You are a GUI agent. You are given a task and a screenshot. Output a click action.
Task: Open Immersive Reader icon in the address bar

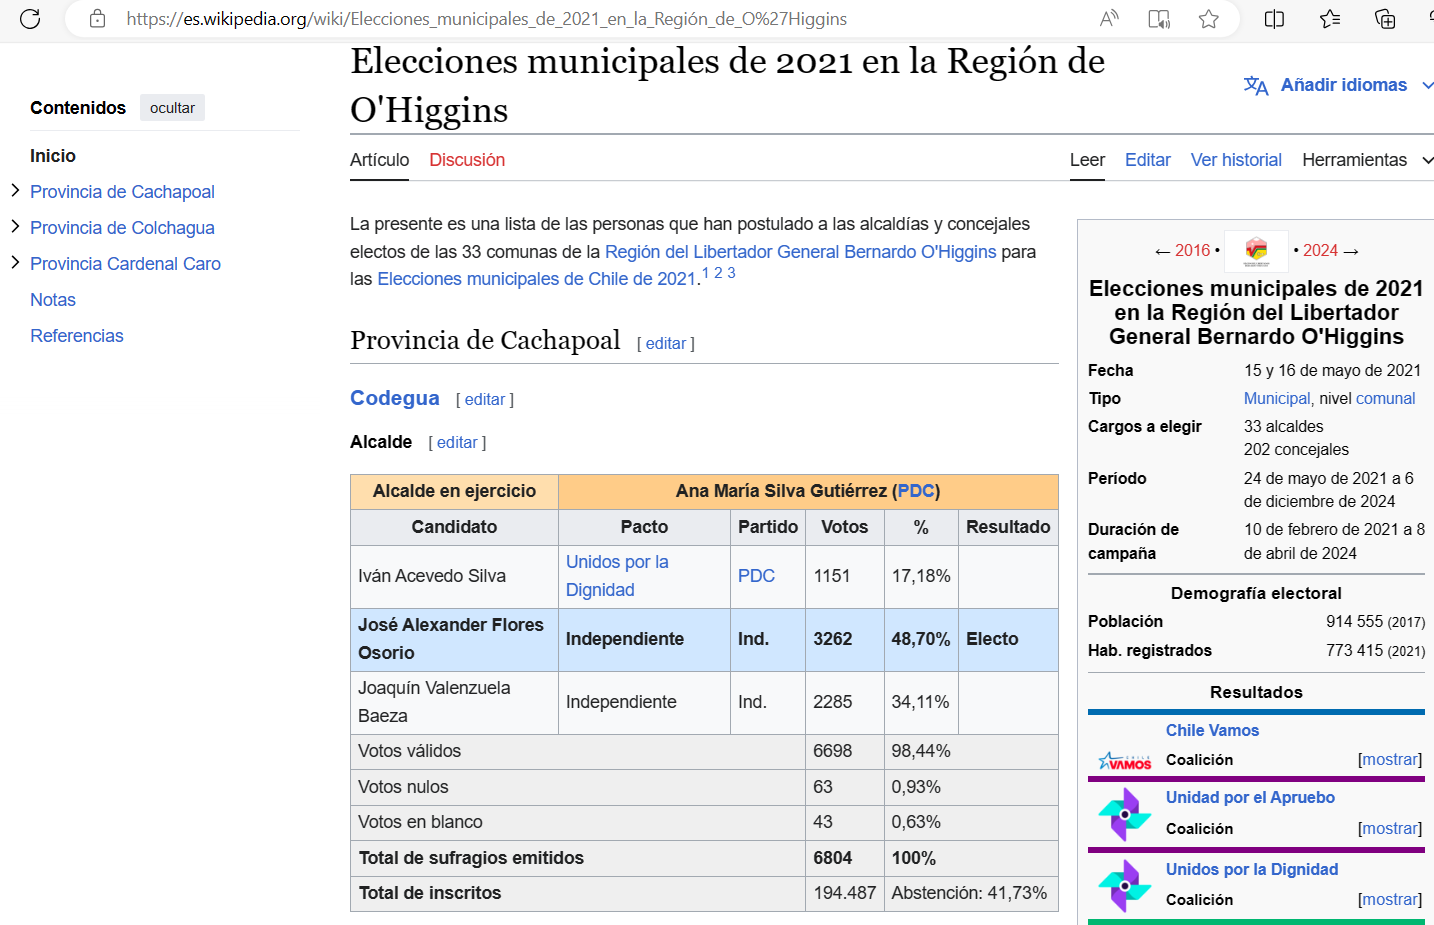tap(1159, 19)
